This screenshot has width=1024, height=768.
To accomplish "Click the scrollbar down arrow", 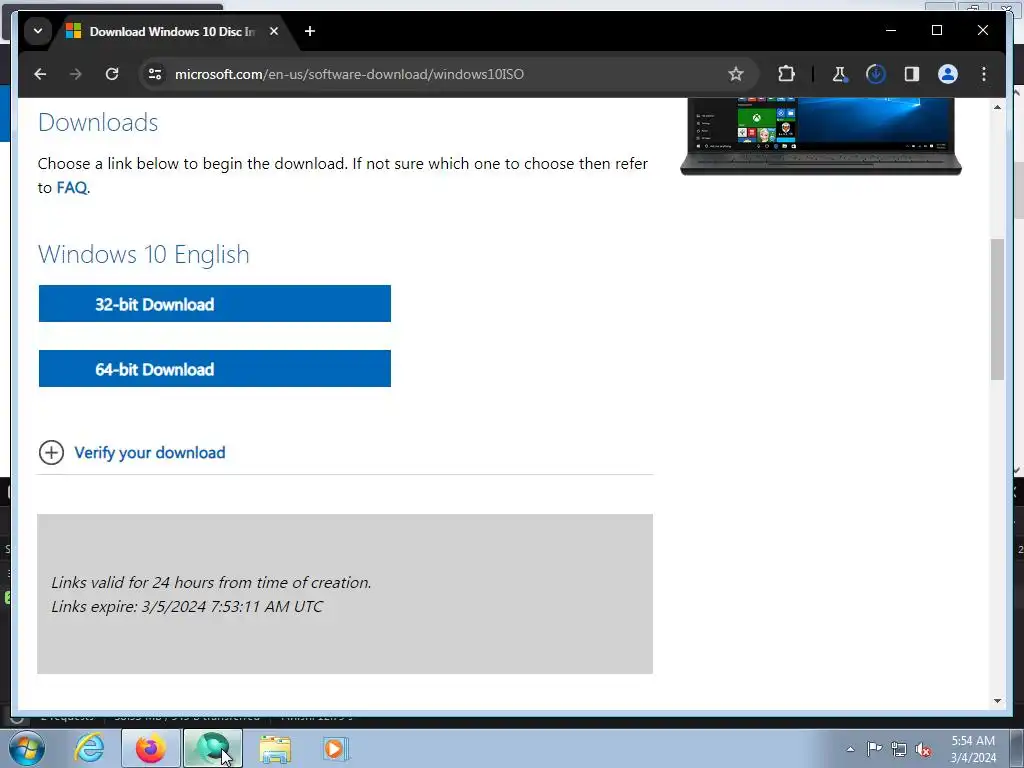I will [x=997, y=701].
